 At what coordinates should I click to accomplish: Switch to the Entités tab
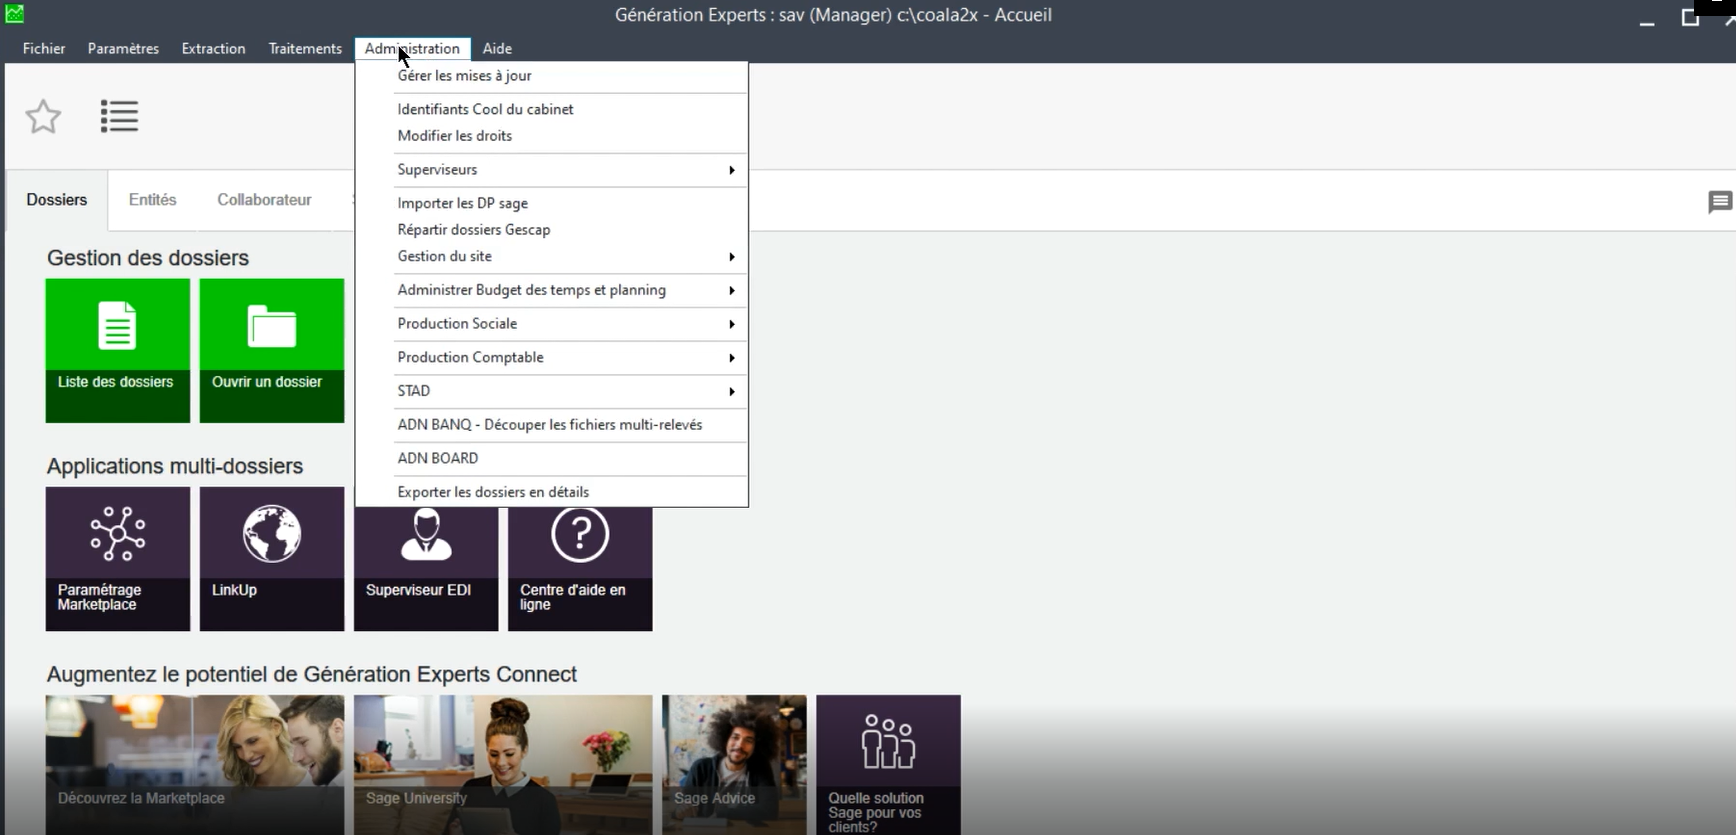(153, 200)
